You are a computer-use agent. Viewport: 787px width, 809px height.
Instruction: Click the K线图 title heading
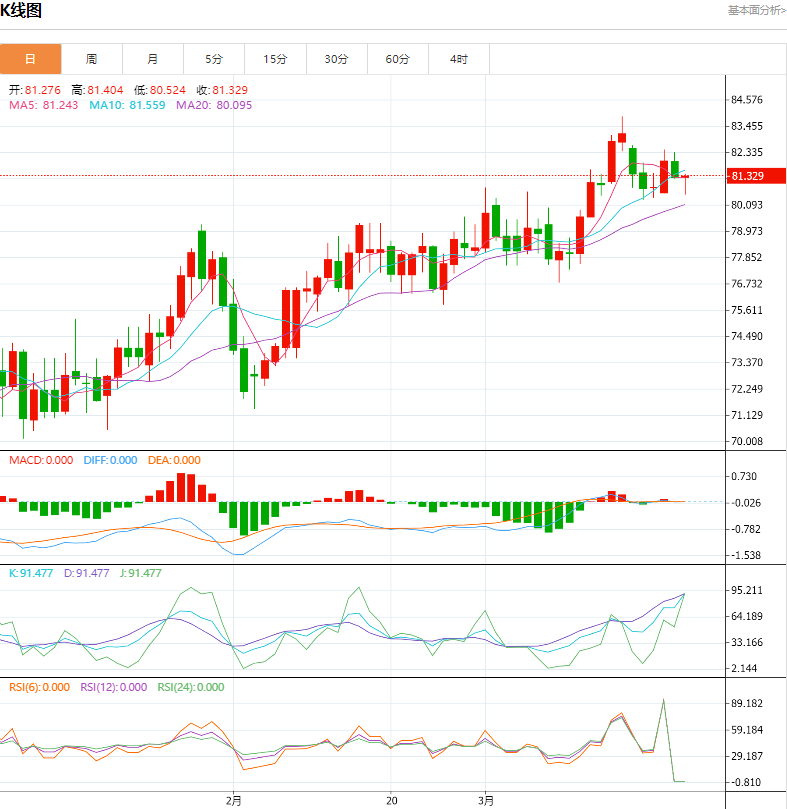pos(21,12)
